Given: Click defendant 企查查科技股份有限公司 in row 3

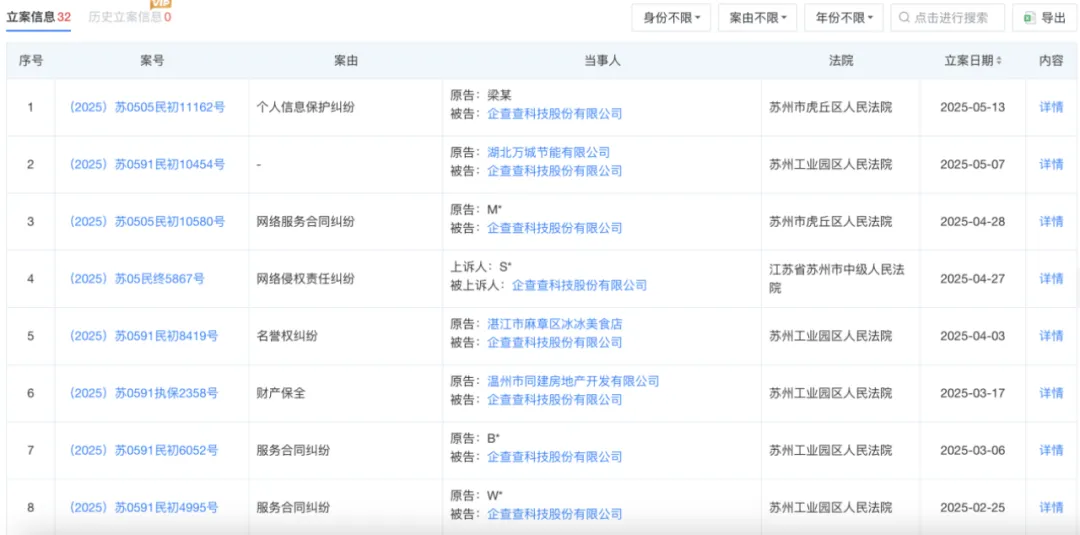Looking at the screenshot, I should tap(554, 228).
